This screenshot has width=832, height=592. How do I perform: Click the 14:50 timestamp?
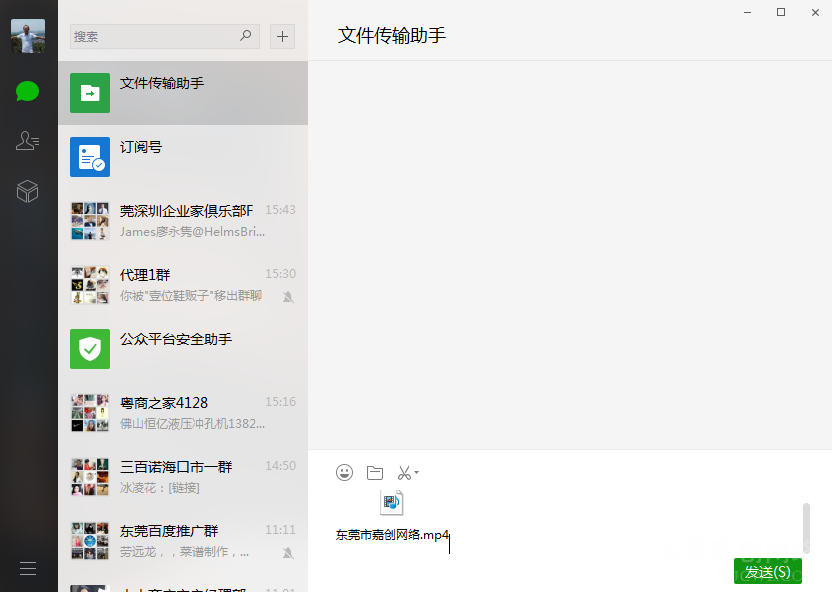pos(280,466)
